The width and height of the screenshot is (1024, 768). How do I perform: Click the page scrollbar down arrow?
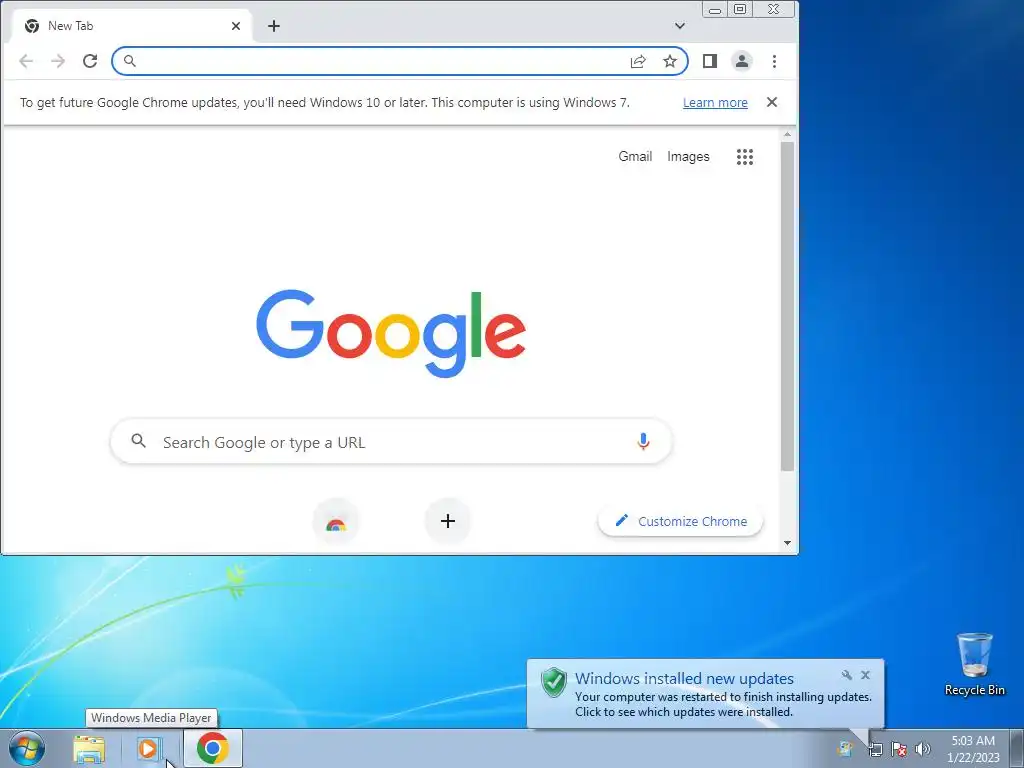[x=788, y=543]
